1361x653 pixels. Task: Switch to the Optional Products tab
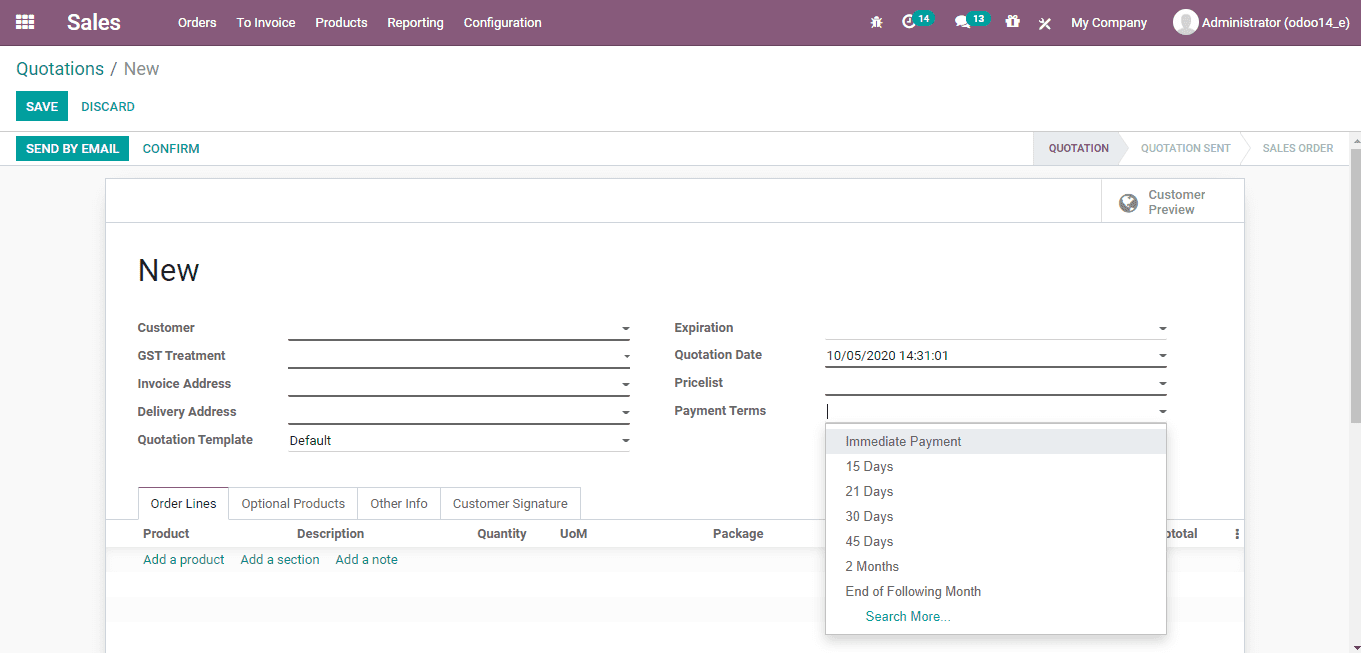click(x=292, y=503)
